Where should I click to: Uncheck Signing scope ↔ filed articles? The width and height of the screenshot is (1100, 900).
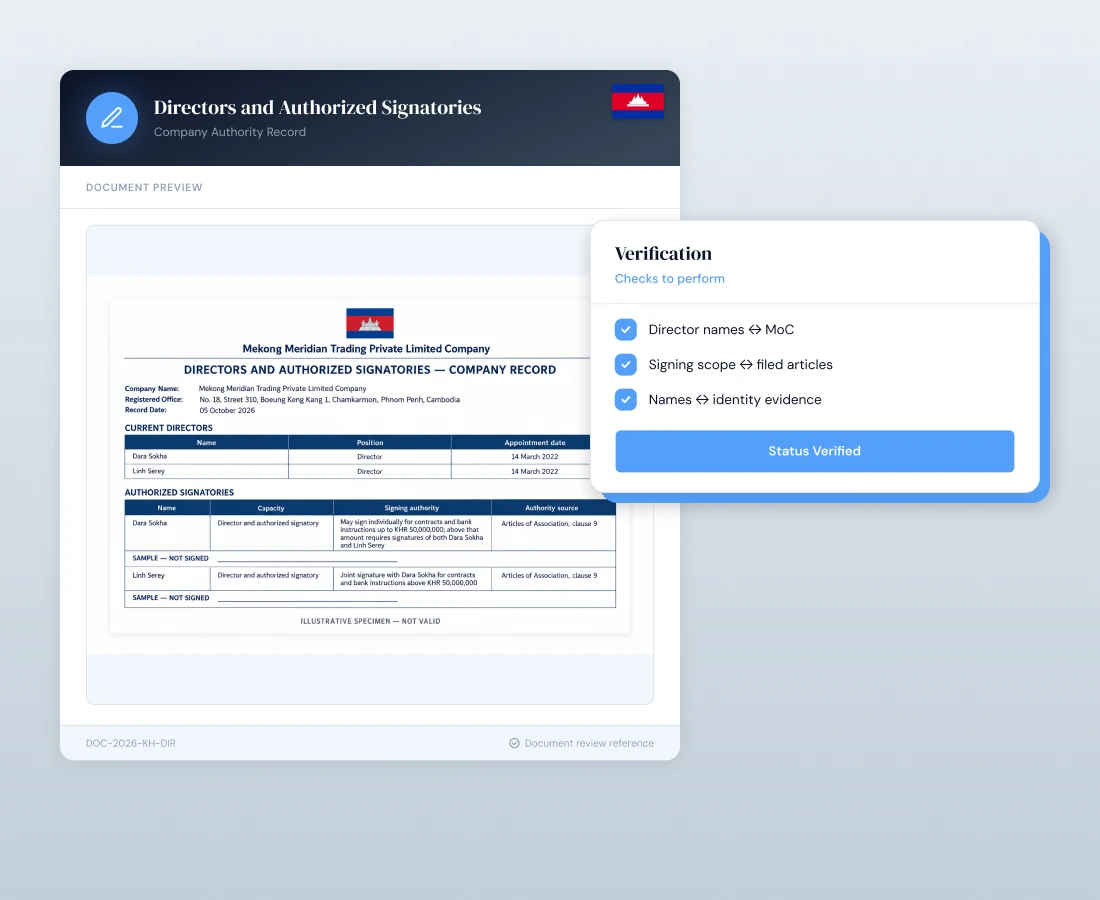[626, 365]
